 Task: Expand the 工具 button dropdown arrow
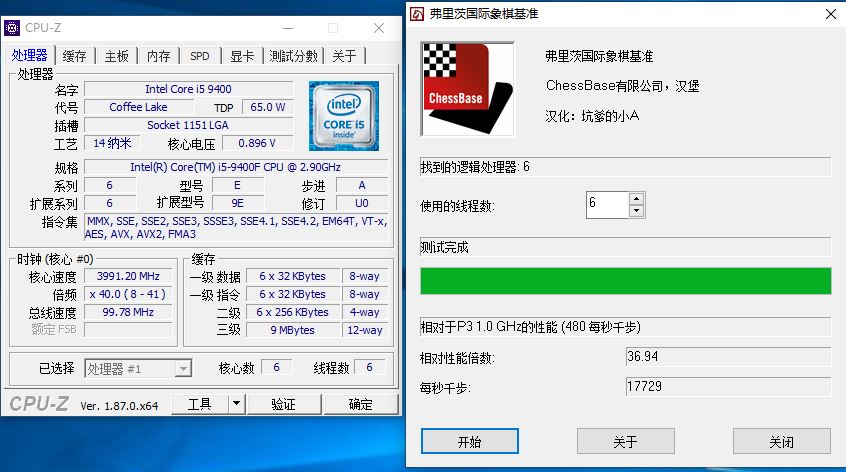tap(236, 403)
